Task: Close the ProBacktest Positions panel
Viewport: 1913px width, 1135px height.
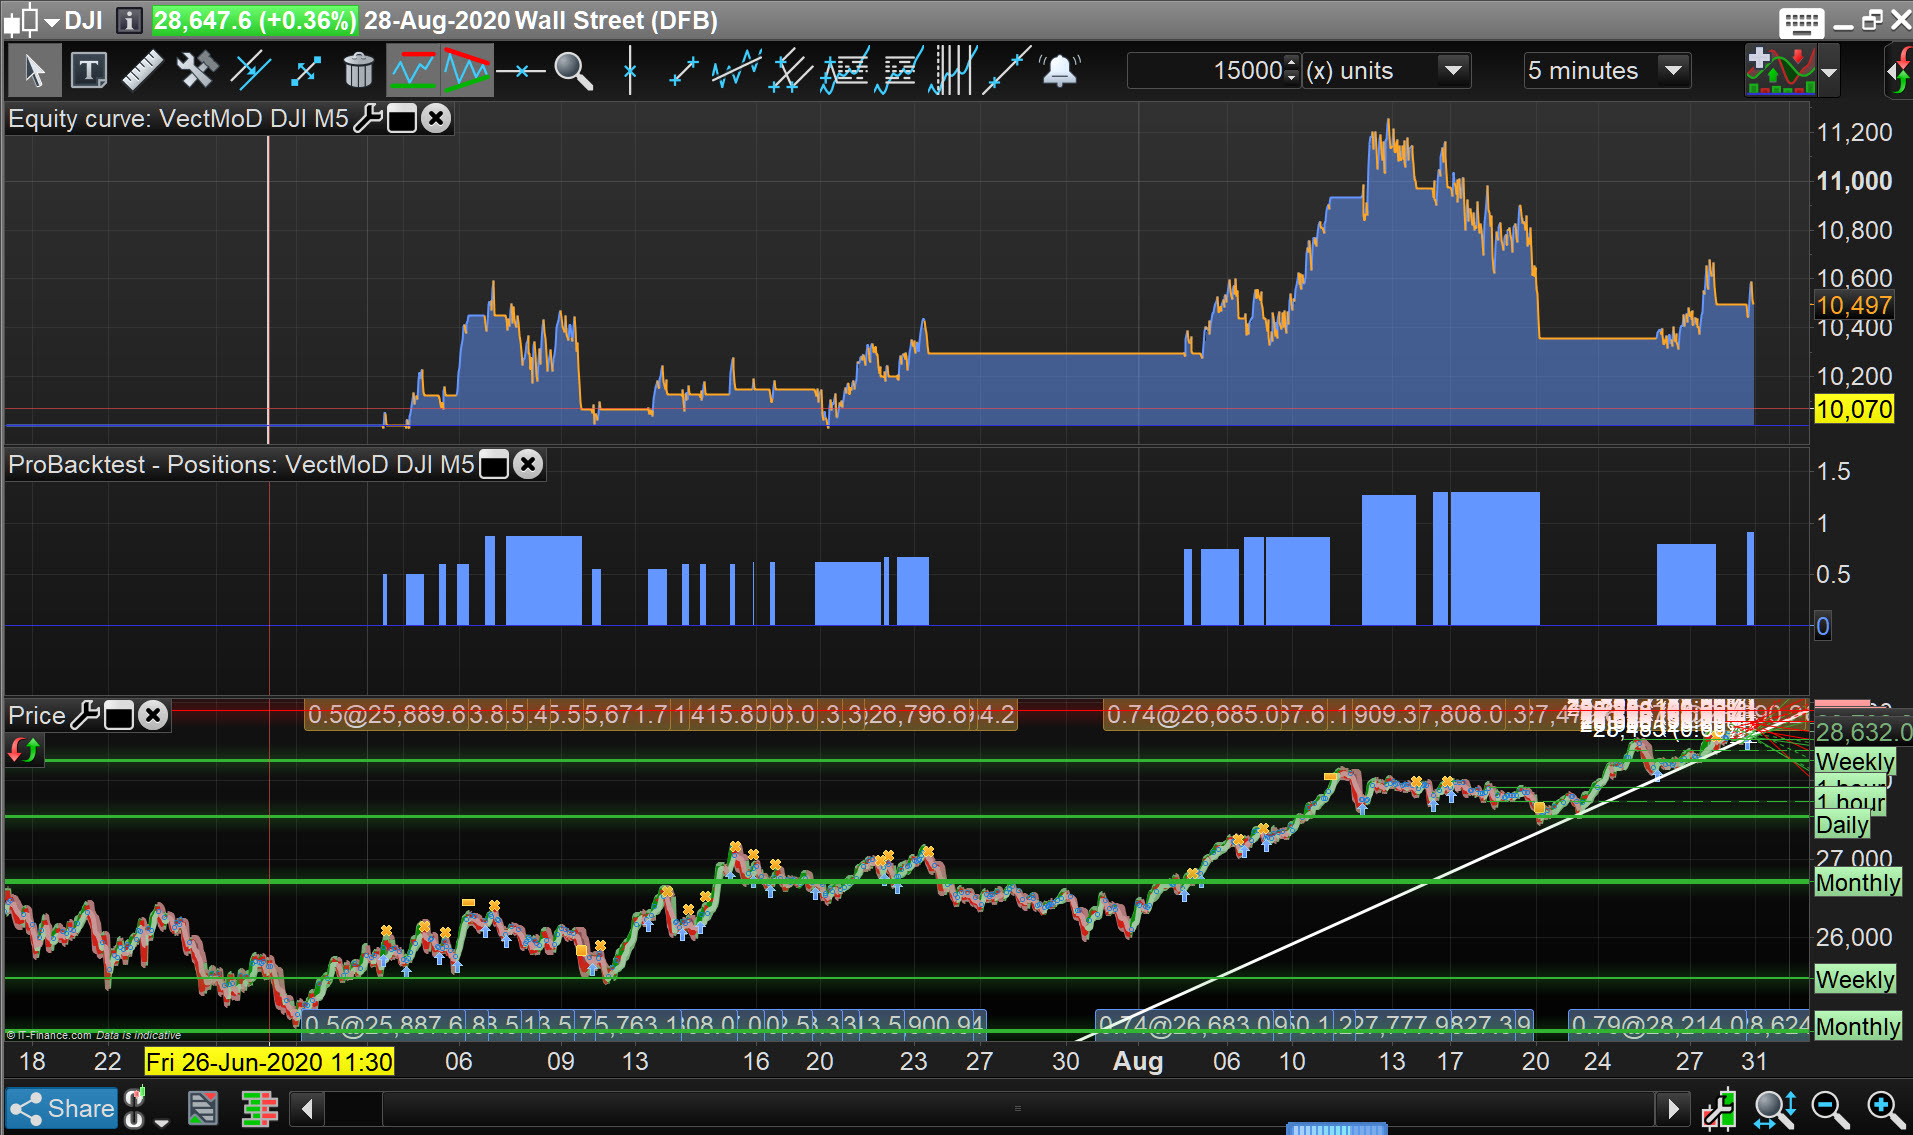Action: click(x=528, y=464)
